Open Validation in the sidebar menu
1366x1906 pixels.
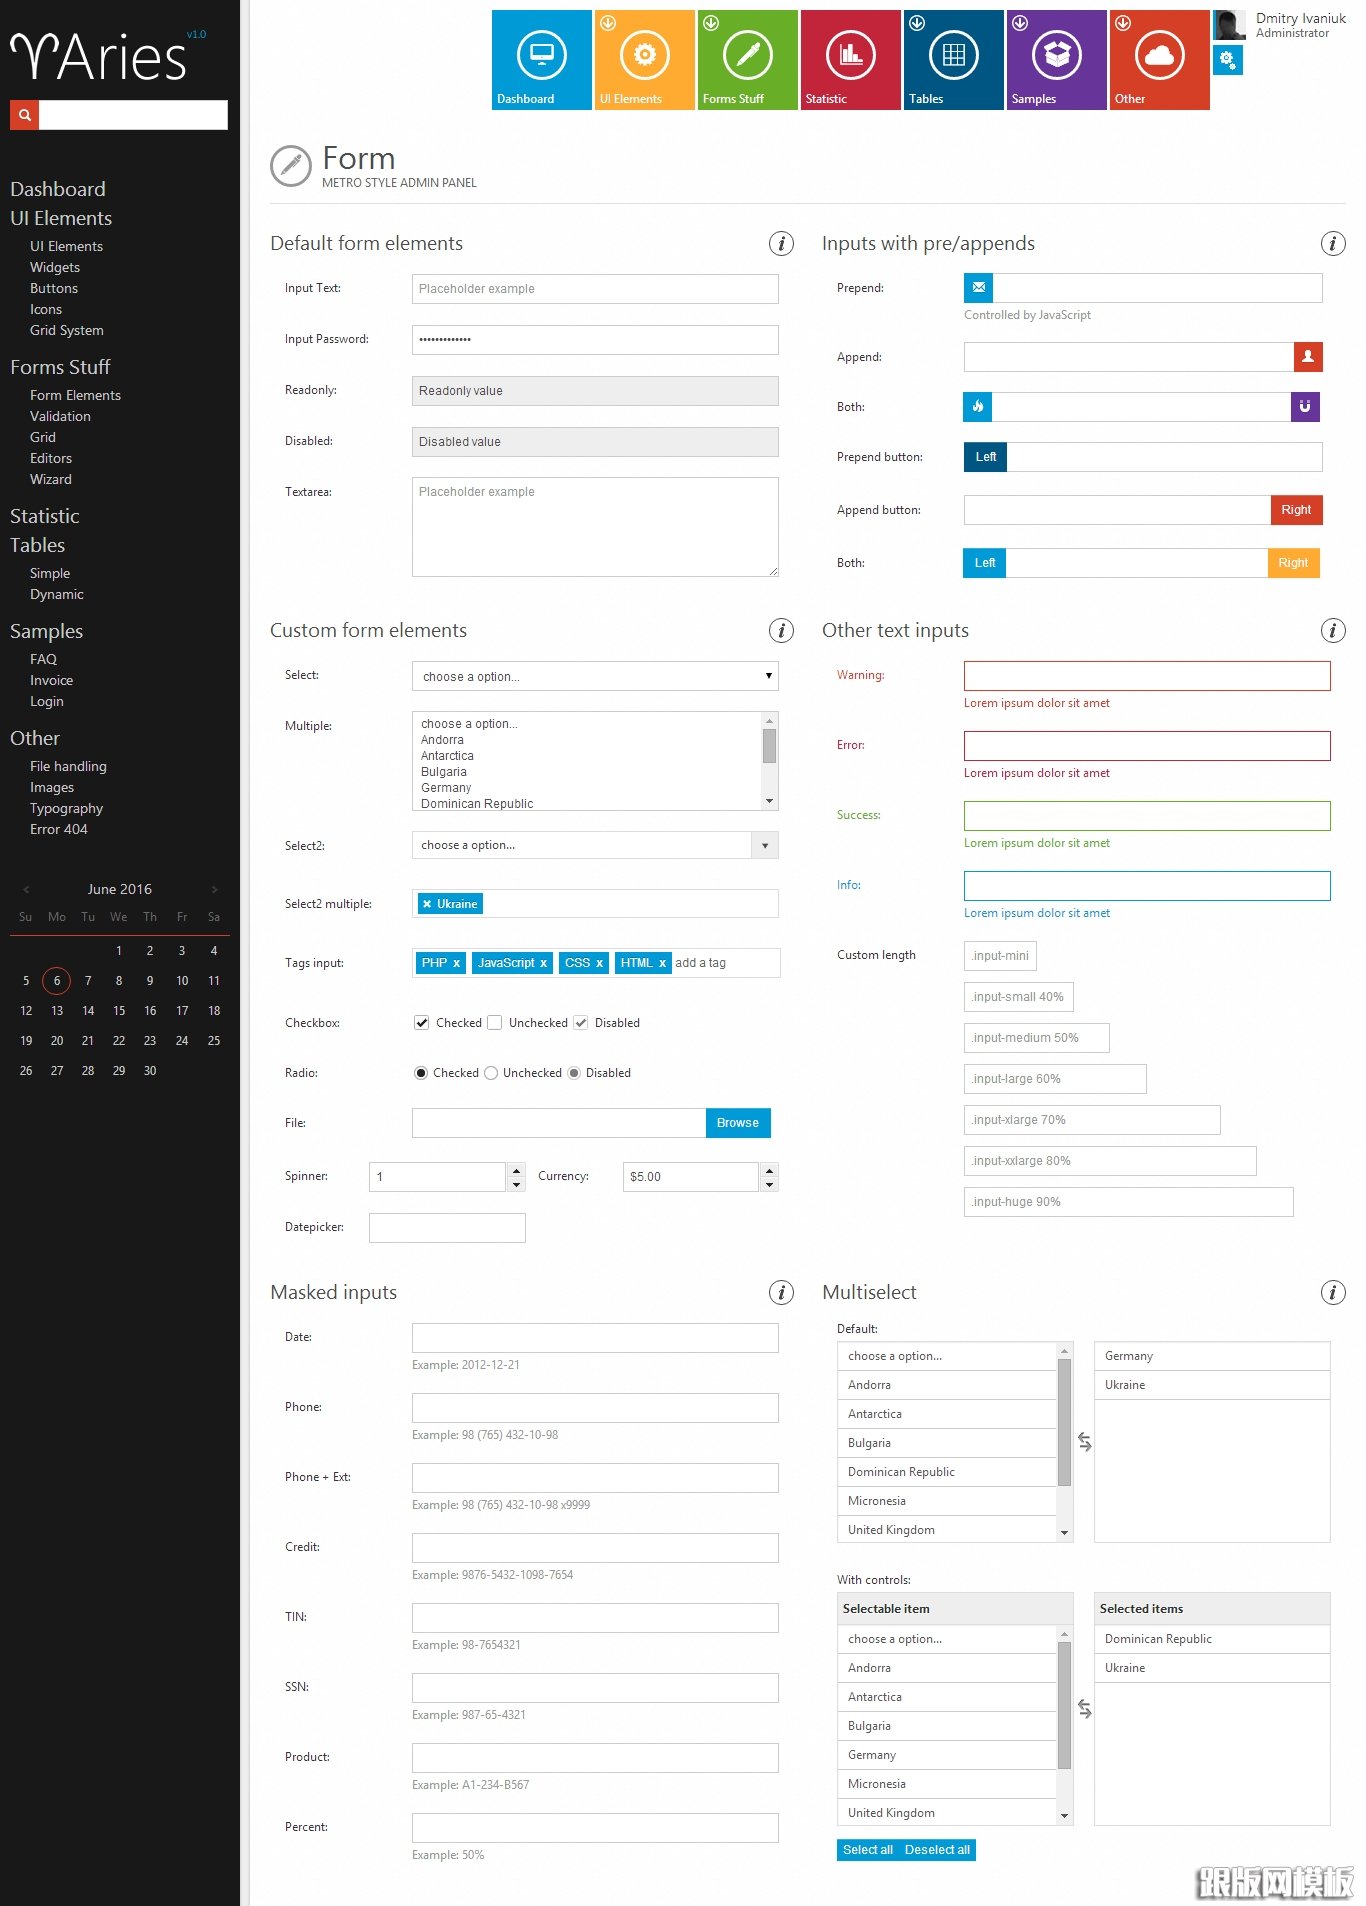point(60,416)
